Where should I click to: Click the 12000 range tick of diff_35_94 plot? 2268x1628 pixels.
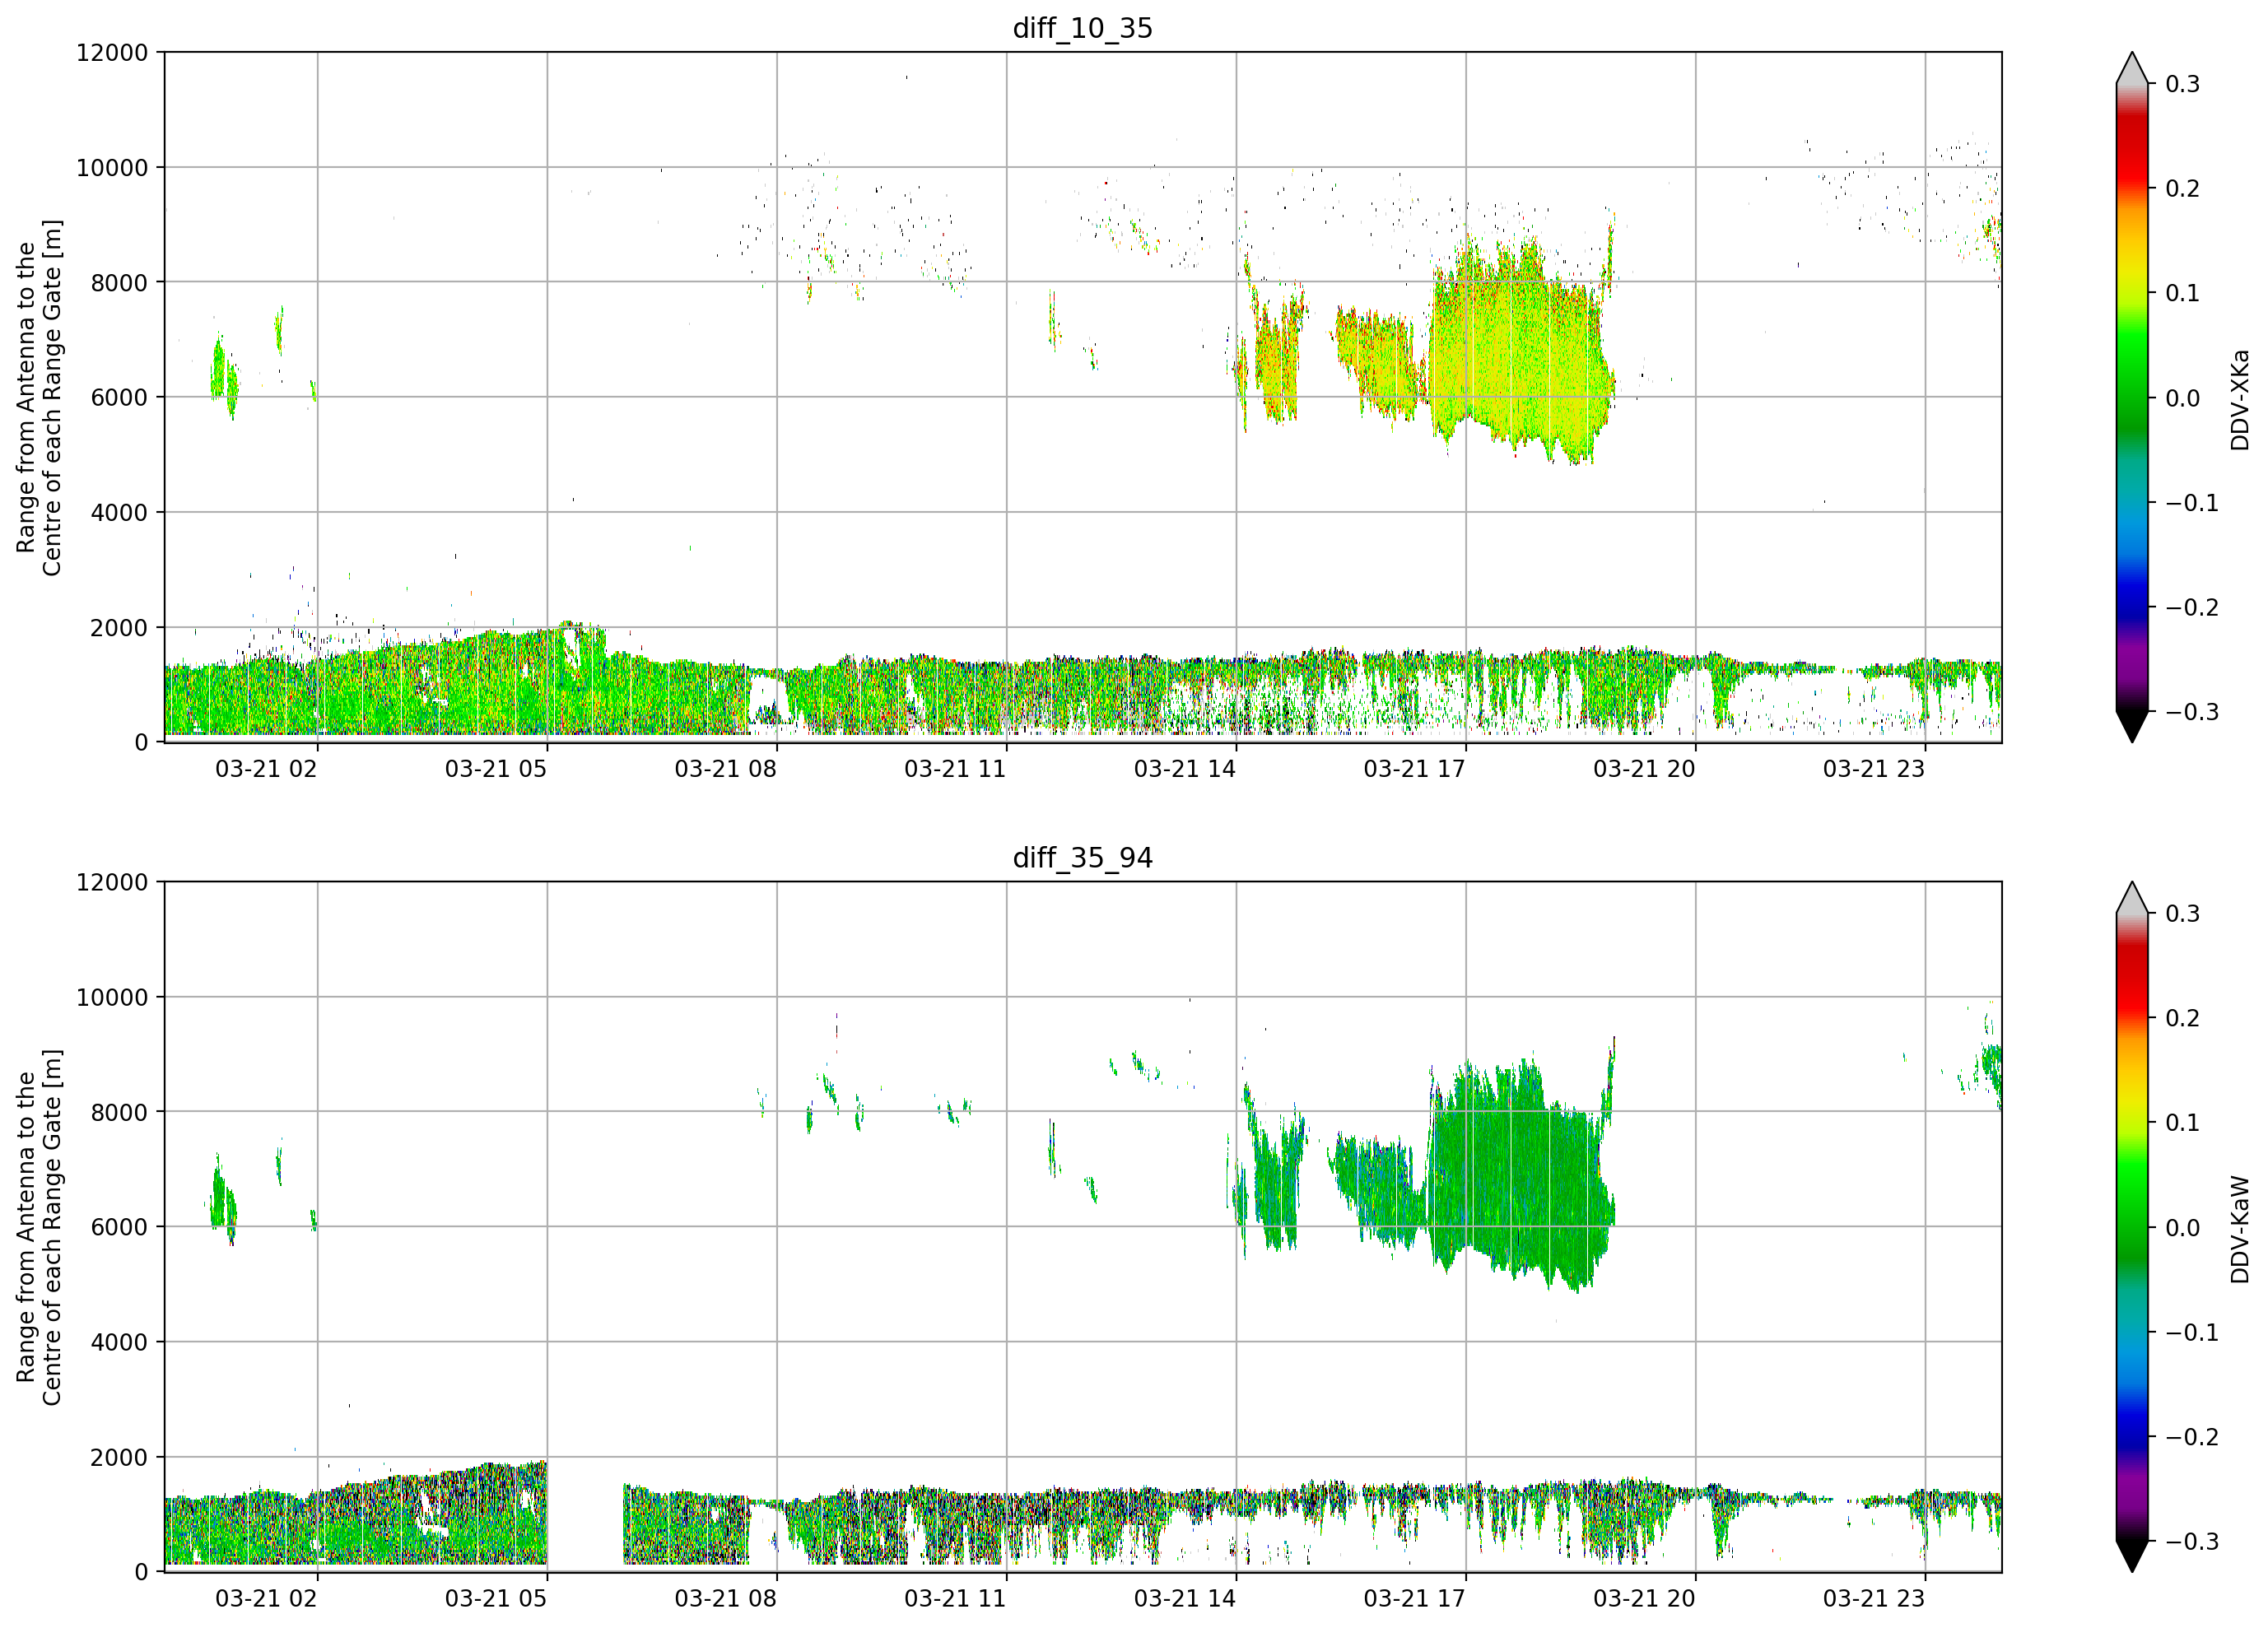pyautogui.click(x=112, y=882)
